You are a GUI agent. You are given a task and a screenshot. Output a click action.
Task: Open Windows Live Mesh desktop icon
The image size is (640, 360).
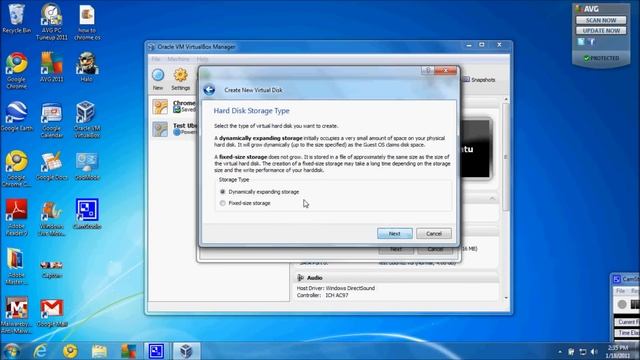(x=51, y=217)
